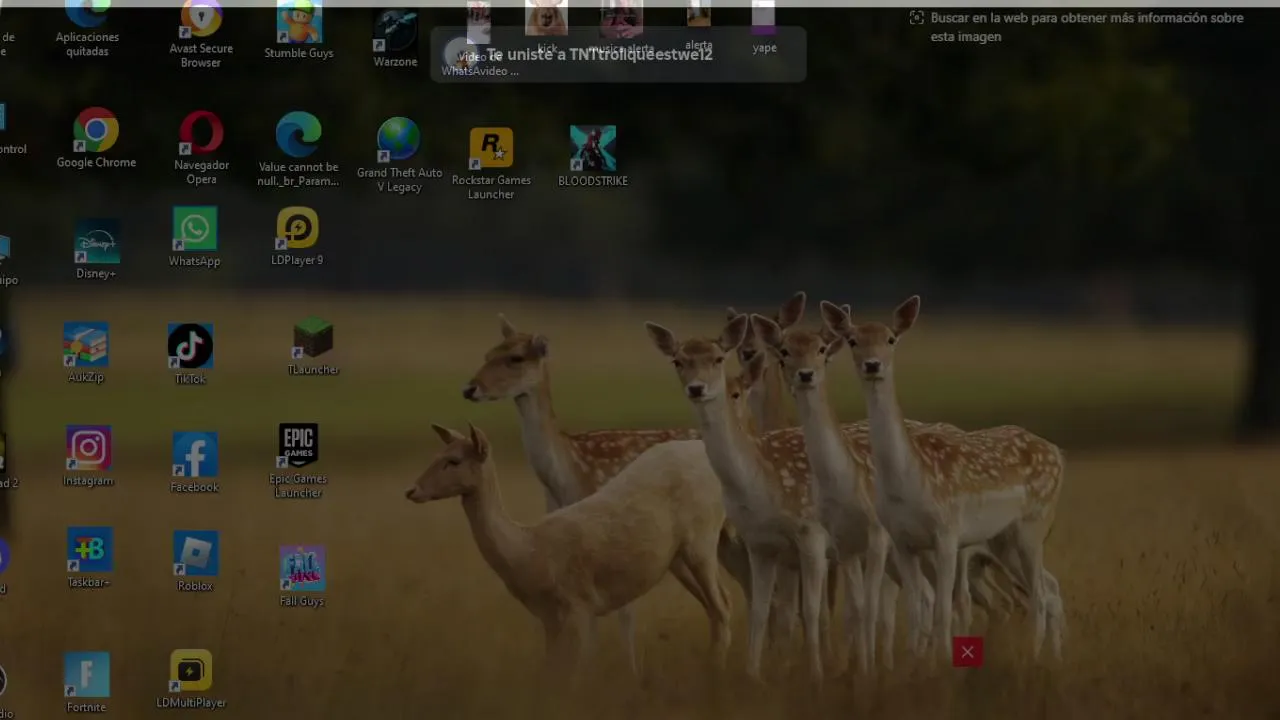This screenshot has height=720, width=1280.
Task: Launch Roblox desktop shortcut
Action: pos(195,561)
